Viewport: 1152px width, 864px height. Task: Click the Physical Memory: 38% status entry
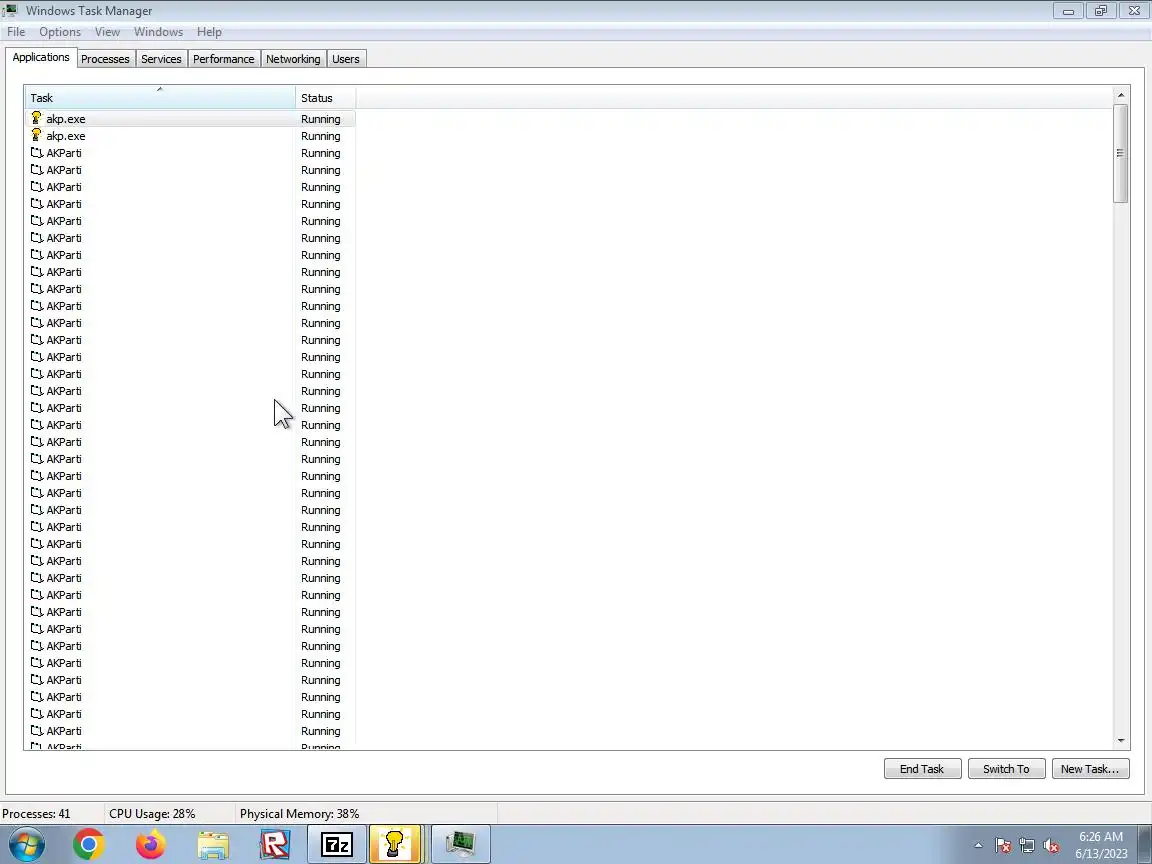(299, 814)
